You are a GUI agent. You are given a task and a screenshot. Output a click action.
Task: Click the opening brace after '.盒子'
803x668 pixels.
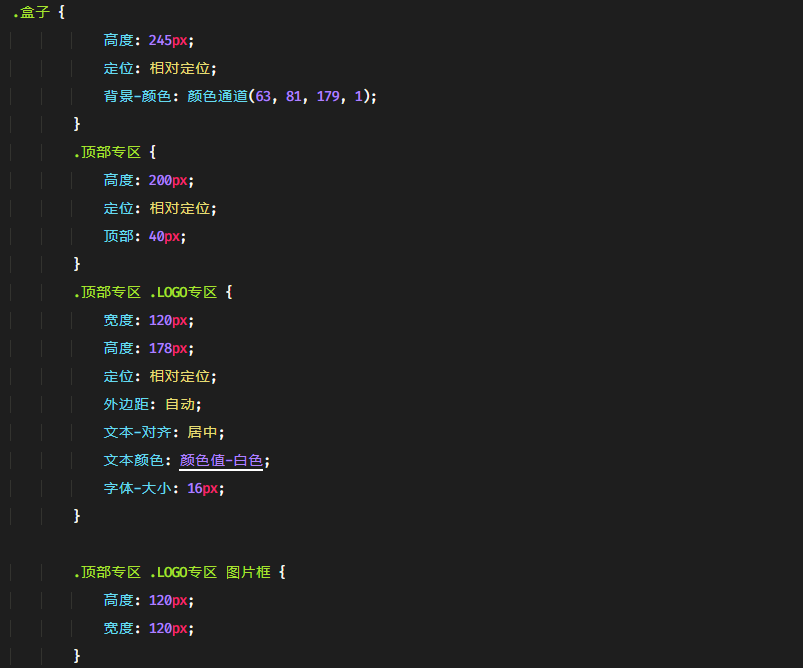pos(61,12)
